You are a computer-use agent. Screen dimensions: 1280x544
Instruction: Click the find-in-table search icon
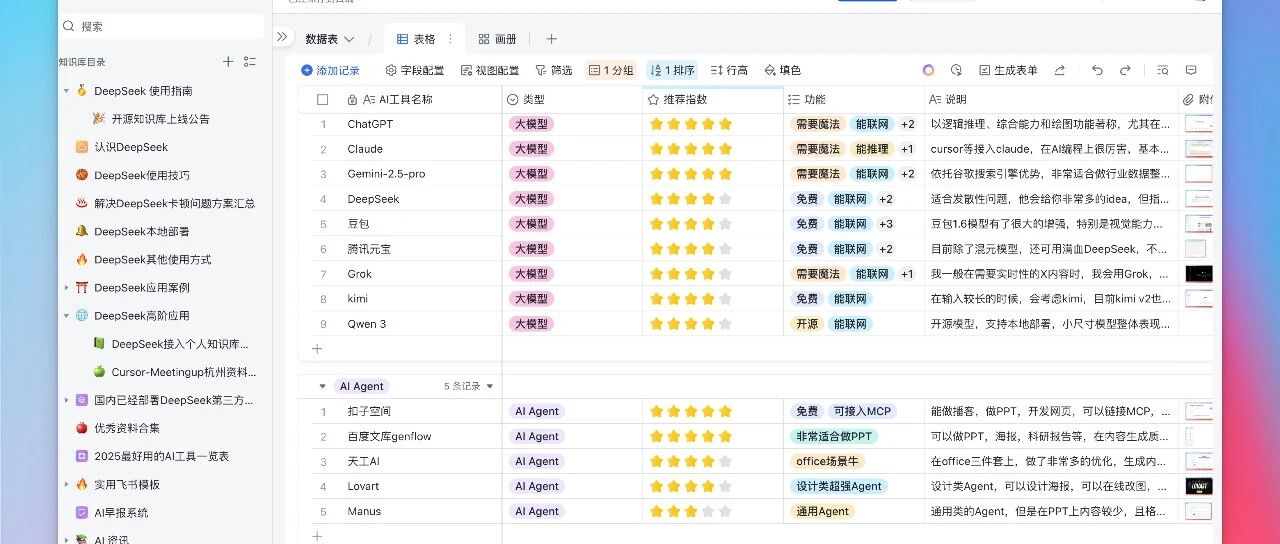point(1163,70)
